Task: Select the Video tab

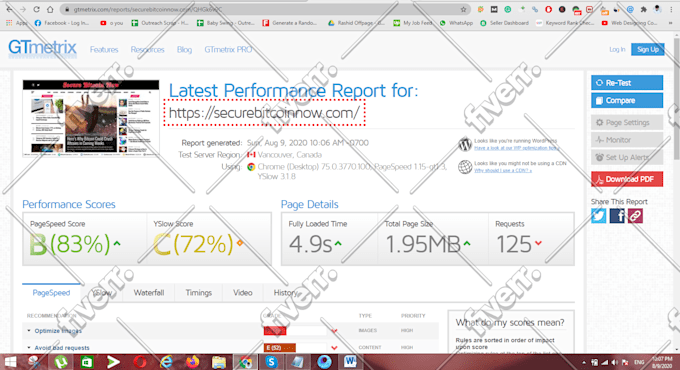Action: click(x=242, y=293)
